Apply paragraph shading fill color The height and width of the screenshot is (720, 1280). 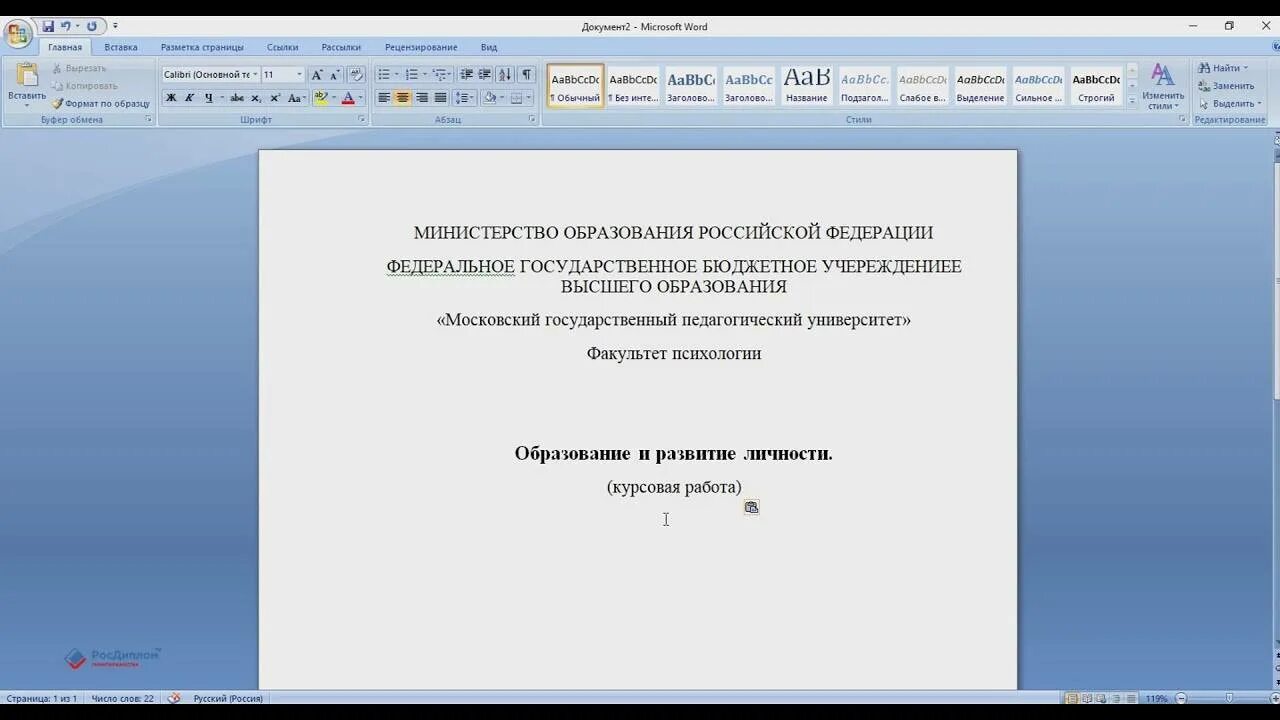pyautogui.click(x=489, y=98)
